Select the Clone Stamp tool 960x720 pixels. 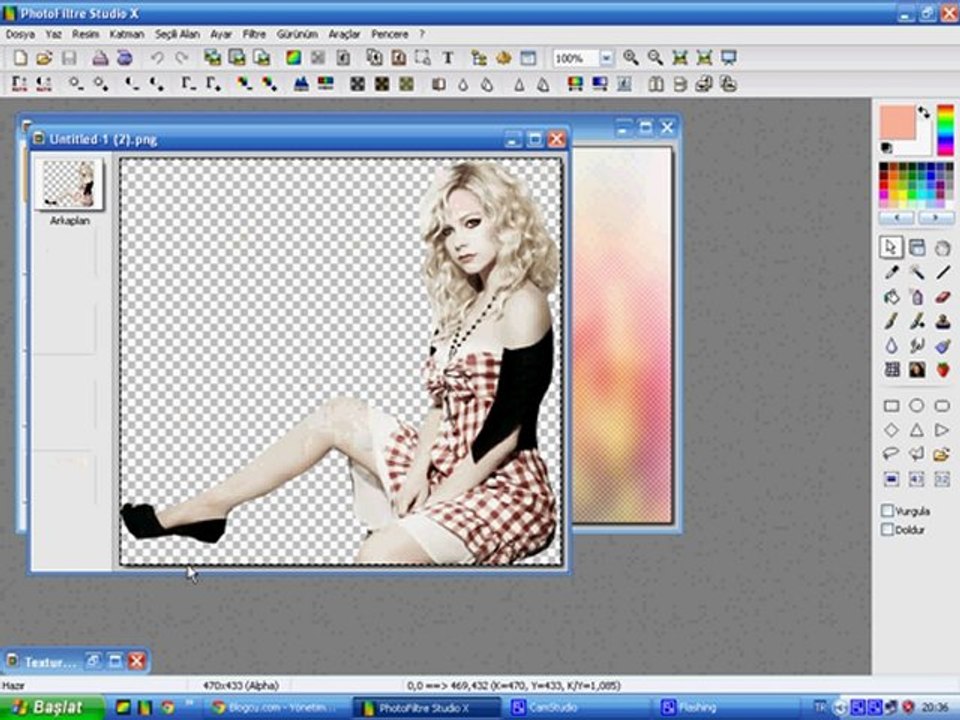point(942,321)
